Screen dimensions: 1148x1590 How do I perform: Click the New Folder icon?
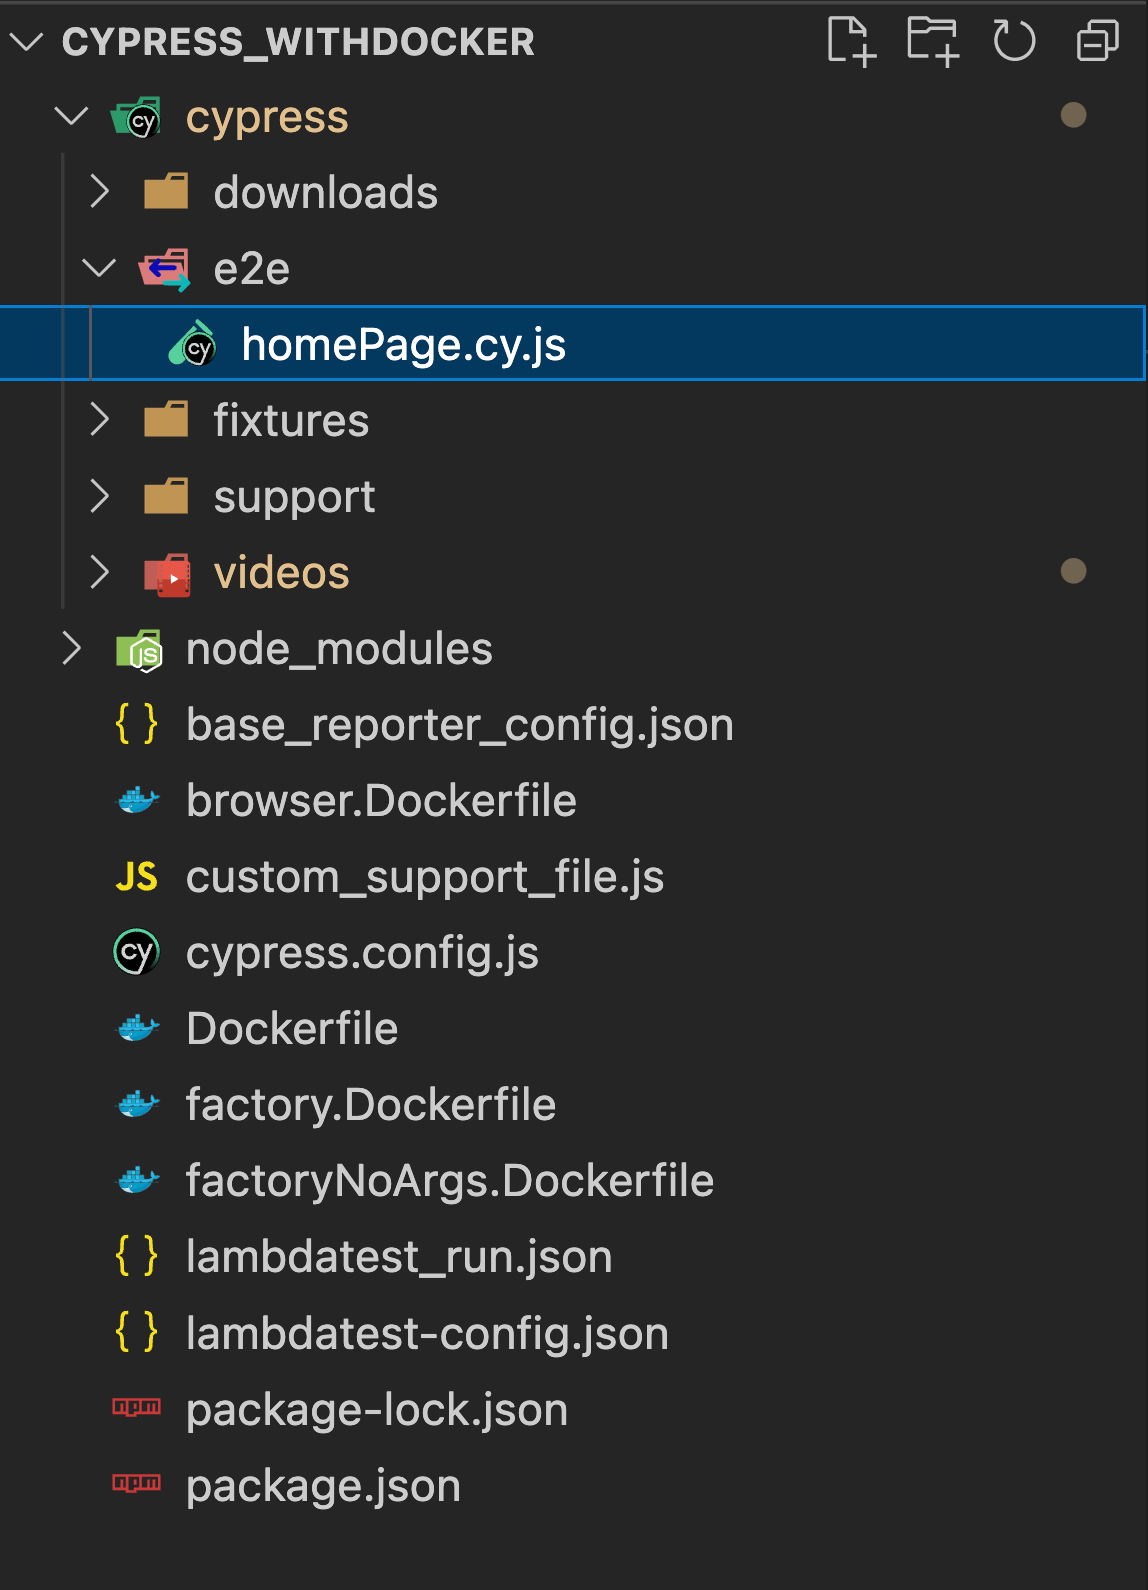[x=933, y=42]
